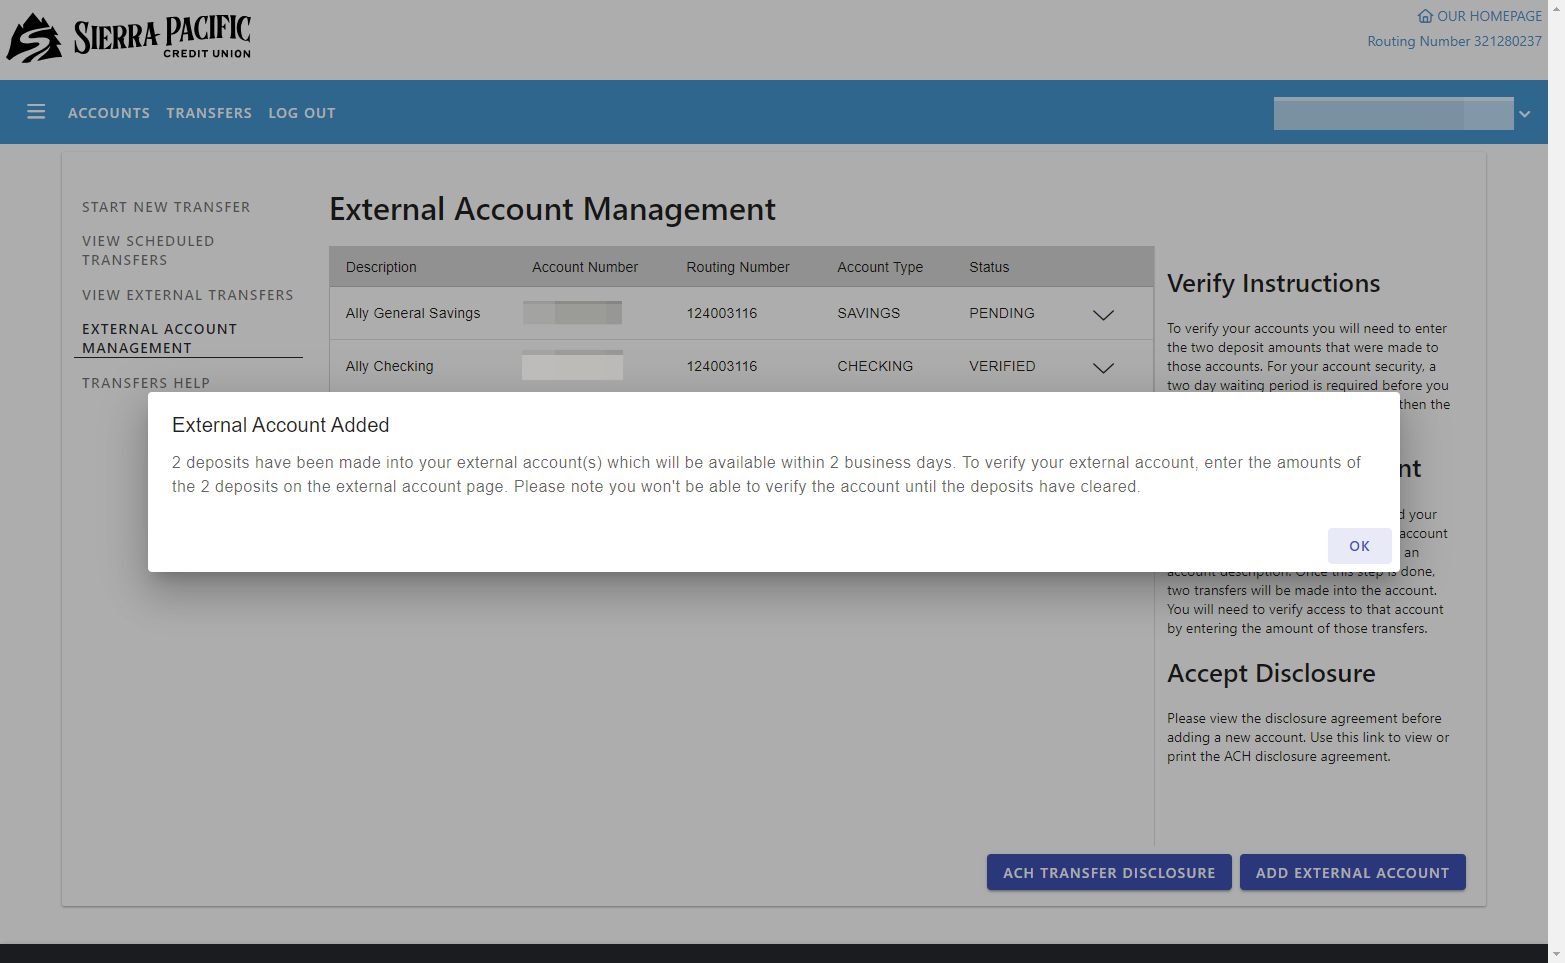Open View External Transfers
This screenshot has width=1565, height=963.
tap(188, 295)
